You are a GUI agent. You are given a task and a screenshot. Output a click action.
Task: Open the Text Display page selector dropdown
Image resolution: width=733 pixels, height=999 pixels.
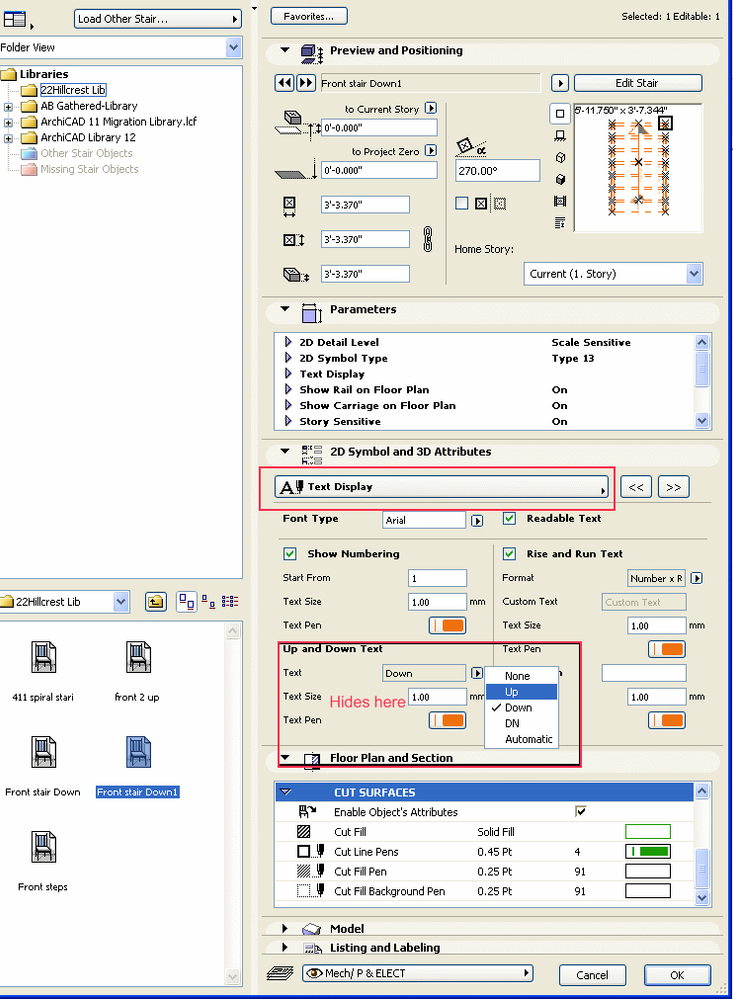pyautogui.click(x=441, y=487)
